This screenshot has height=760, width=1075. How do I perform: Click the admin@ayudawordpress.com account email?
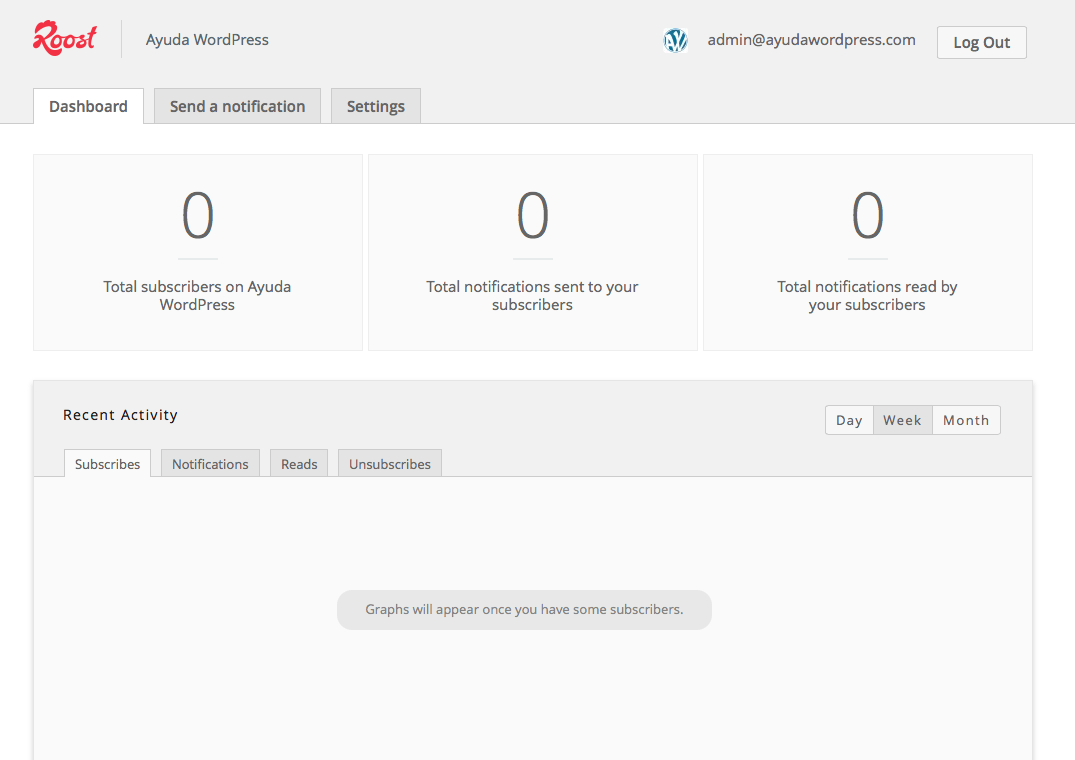click(811, 40)
